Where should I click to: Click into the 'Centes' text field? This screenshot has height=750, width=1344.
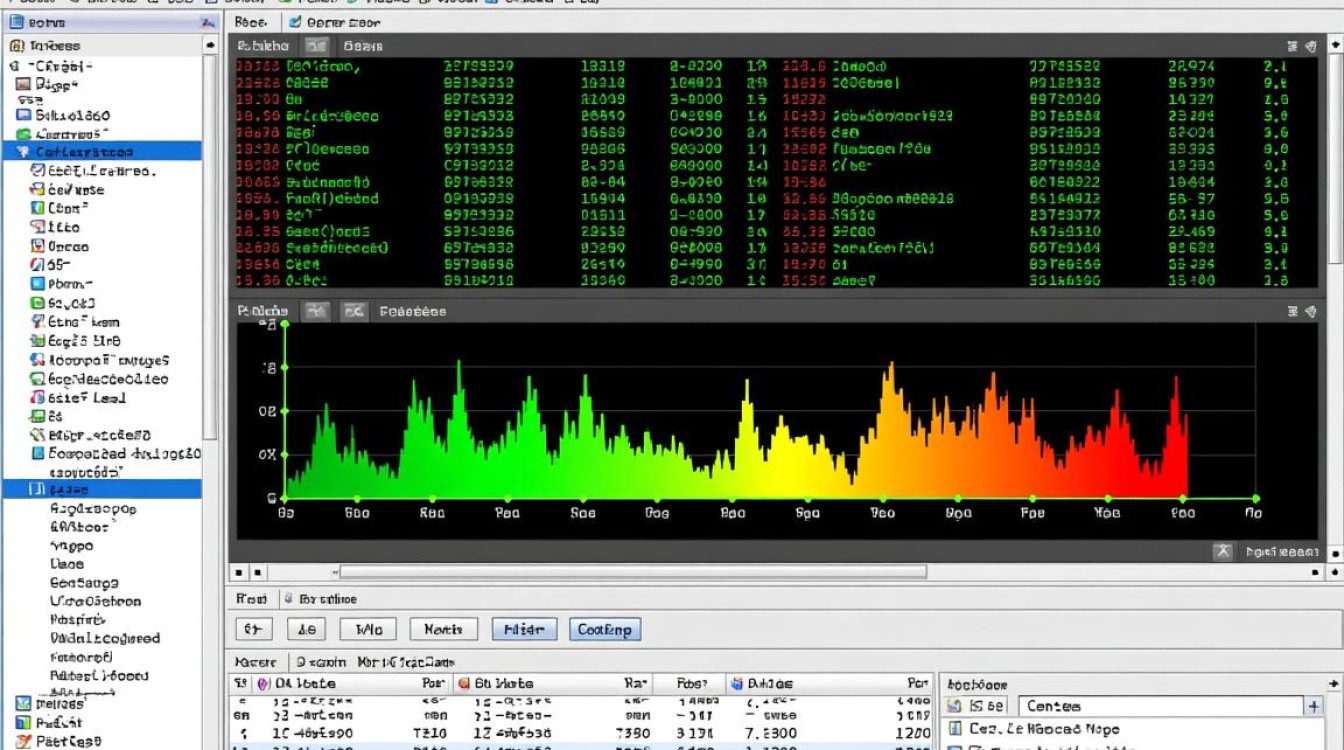click(1161, 706)
